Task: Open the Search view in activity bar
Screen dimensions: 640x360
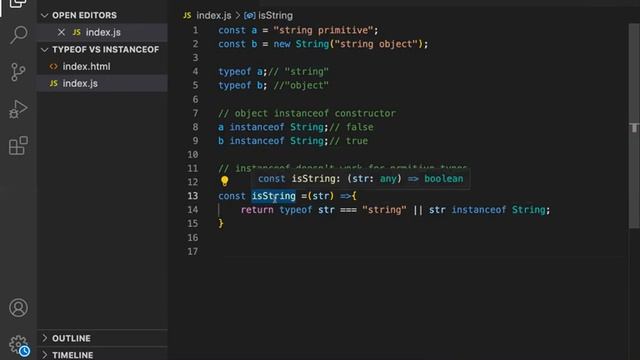Action: coord(19,35)
